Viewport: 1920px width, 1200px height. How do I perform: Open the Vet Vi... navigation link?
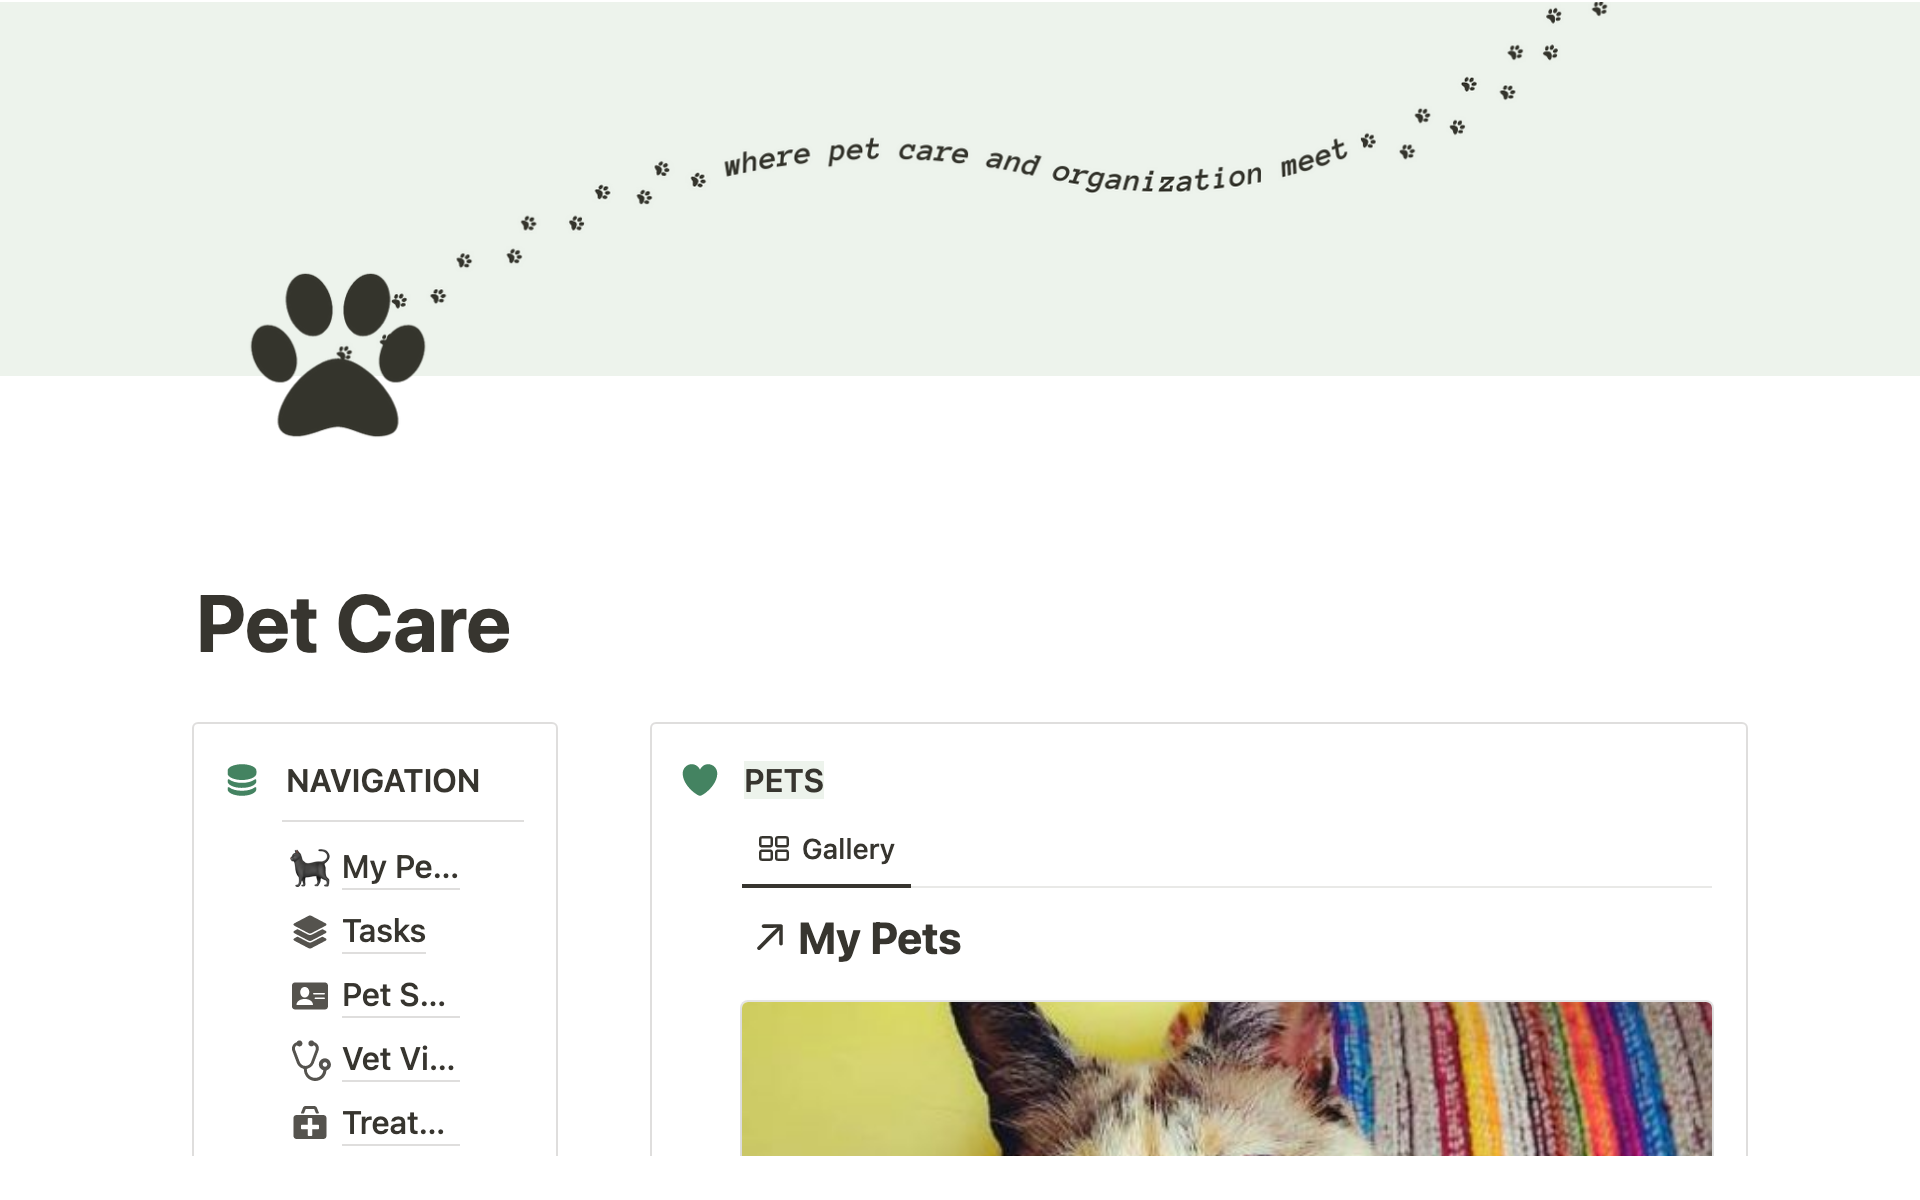(398, 1059)
